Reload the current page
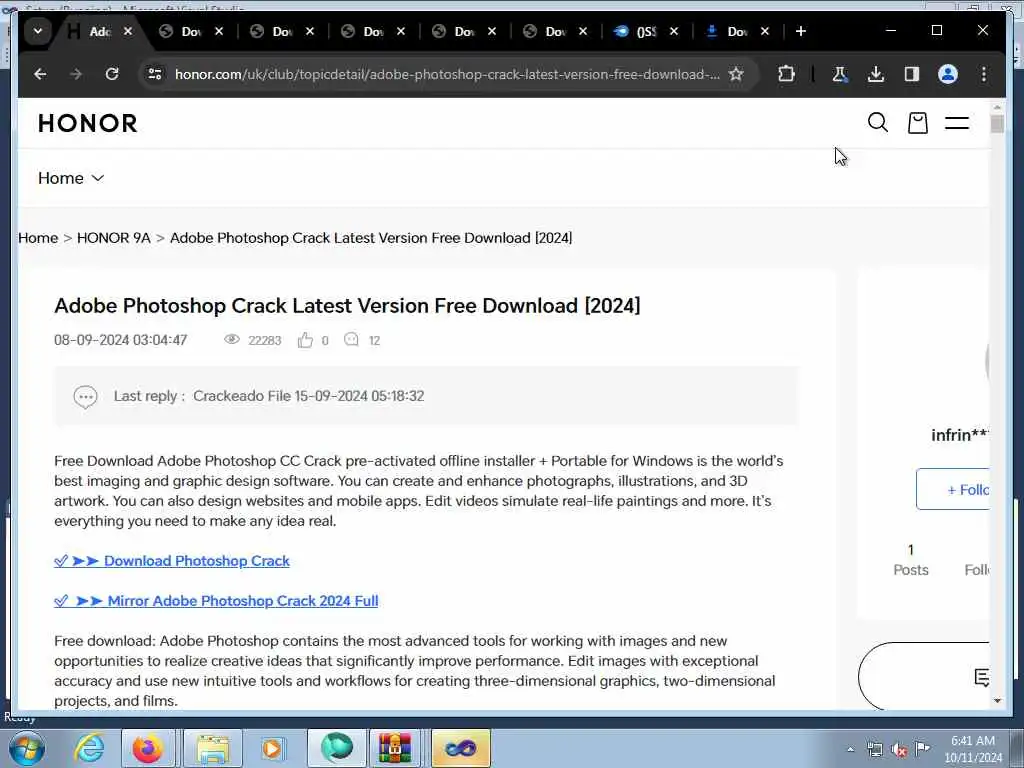Viewport: 1024px width, 768px height. [x=112, y=74]
